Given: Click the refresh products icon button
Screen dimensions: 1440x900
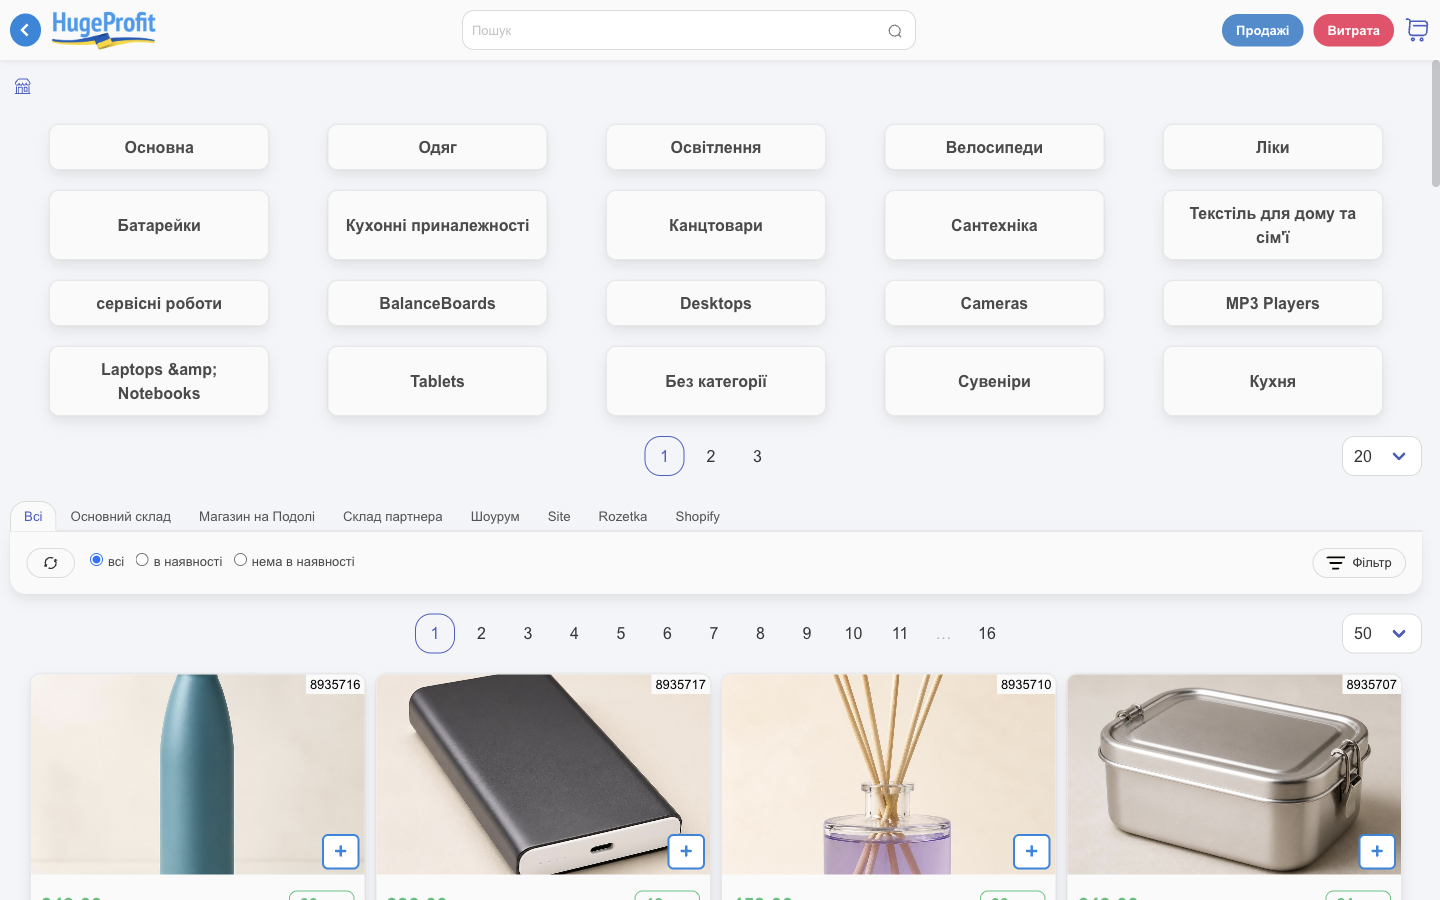Looking at the screenshot, I should (x=51, y=563).
